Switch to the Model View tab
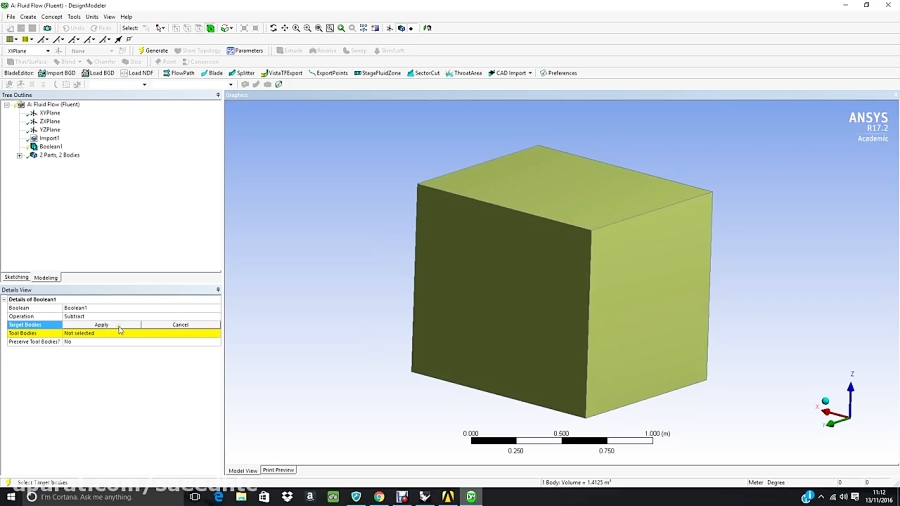This screenshot has width=900, height=506. pyautogui.click(x=243, y=470)
